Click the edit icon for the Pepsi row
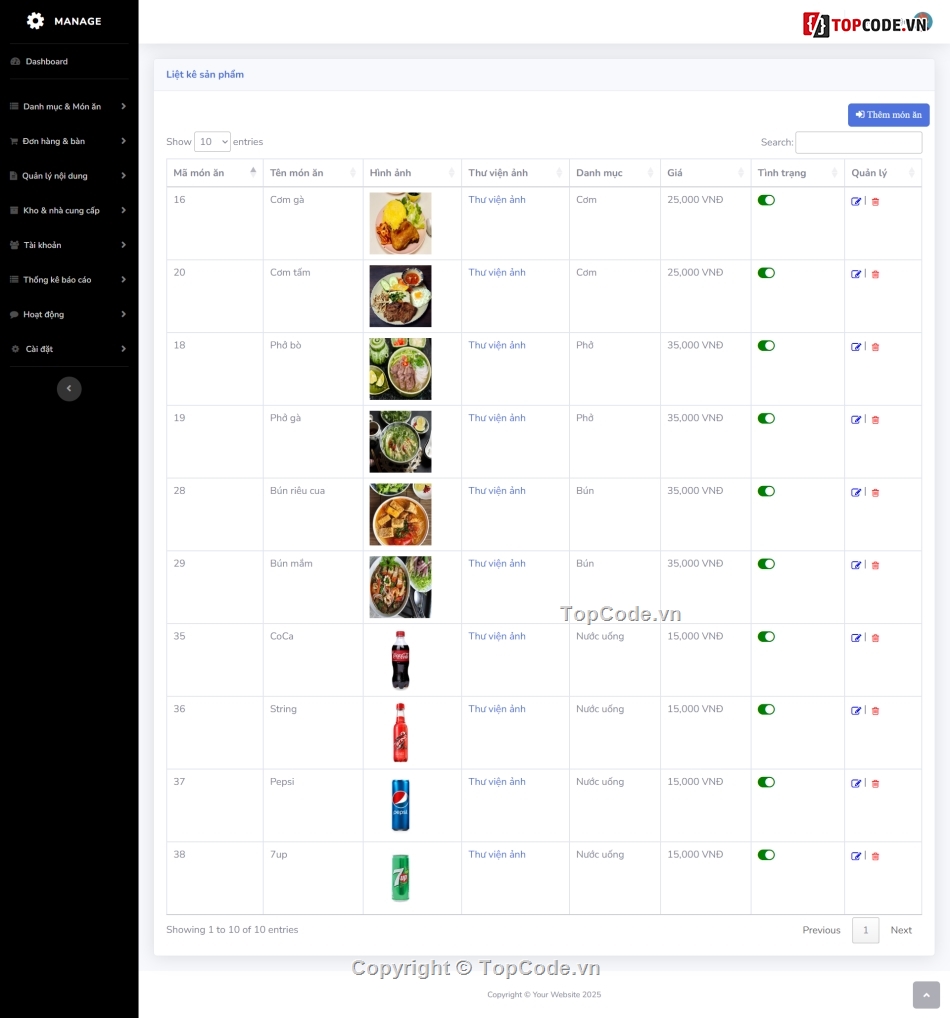Screen dimensions: 950x1018 pos(856,784)
